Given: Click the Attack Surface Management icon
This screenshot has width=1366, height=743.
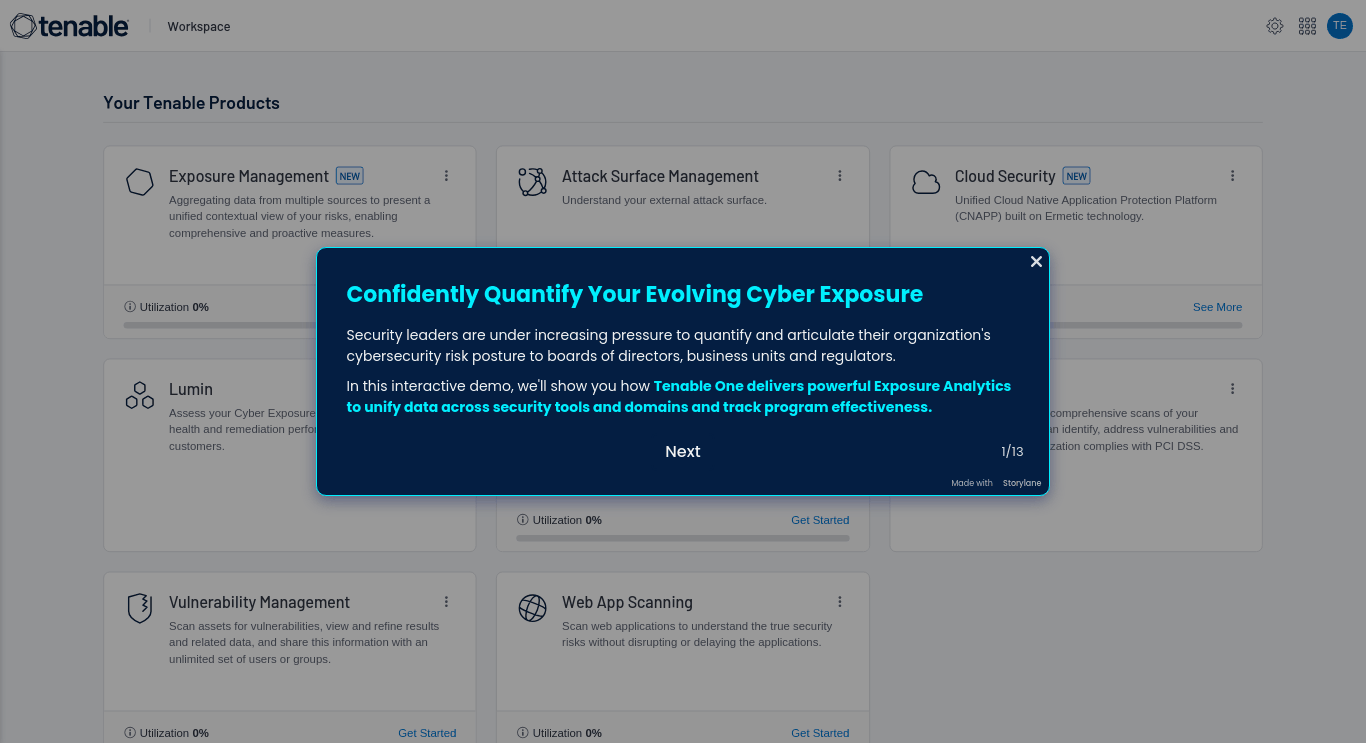Looking at the screenshot, I should coord(533,182).
